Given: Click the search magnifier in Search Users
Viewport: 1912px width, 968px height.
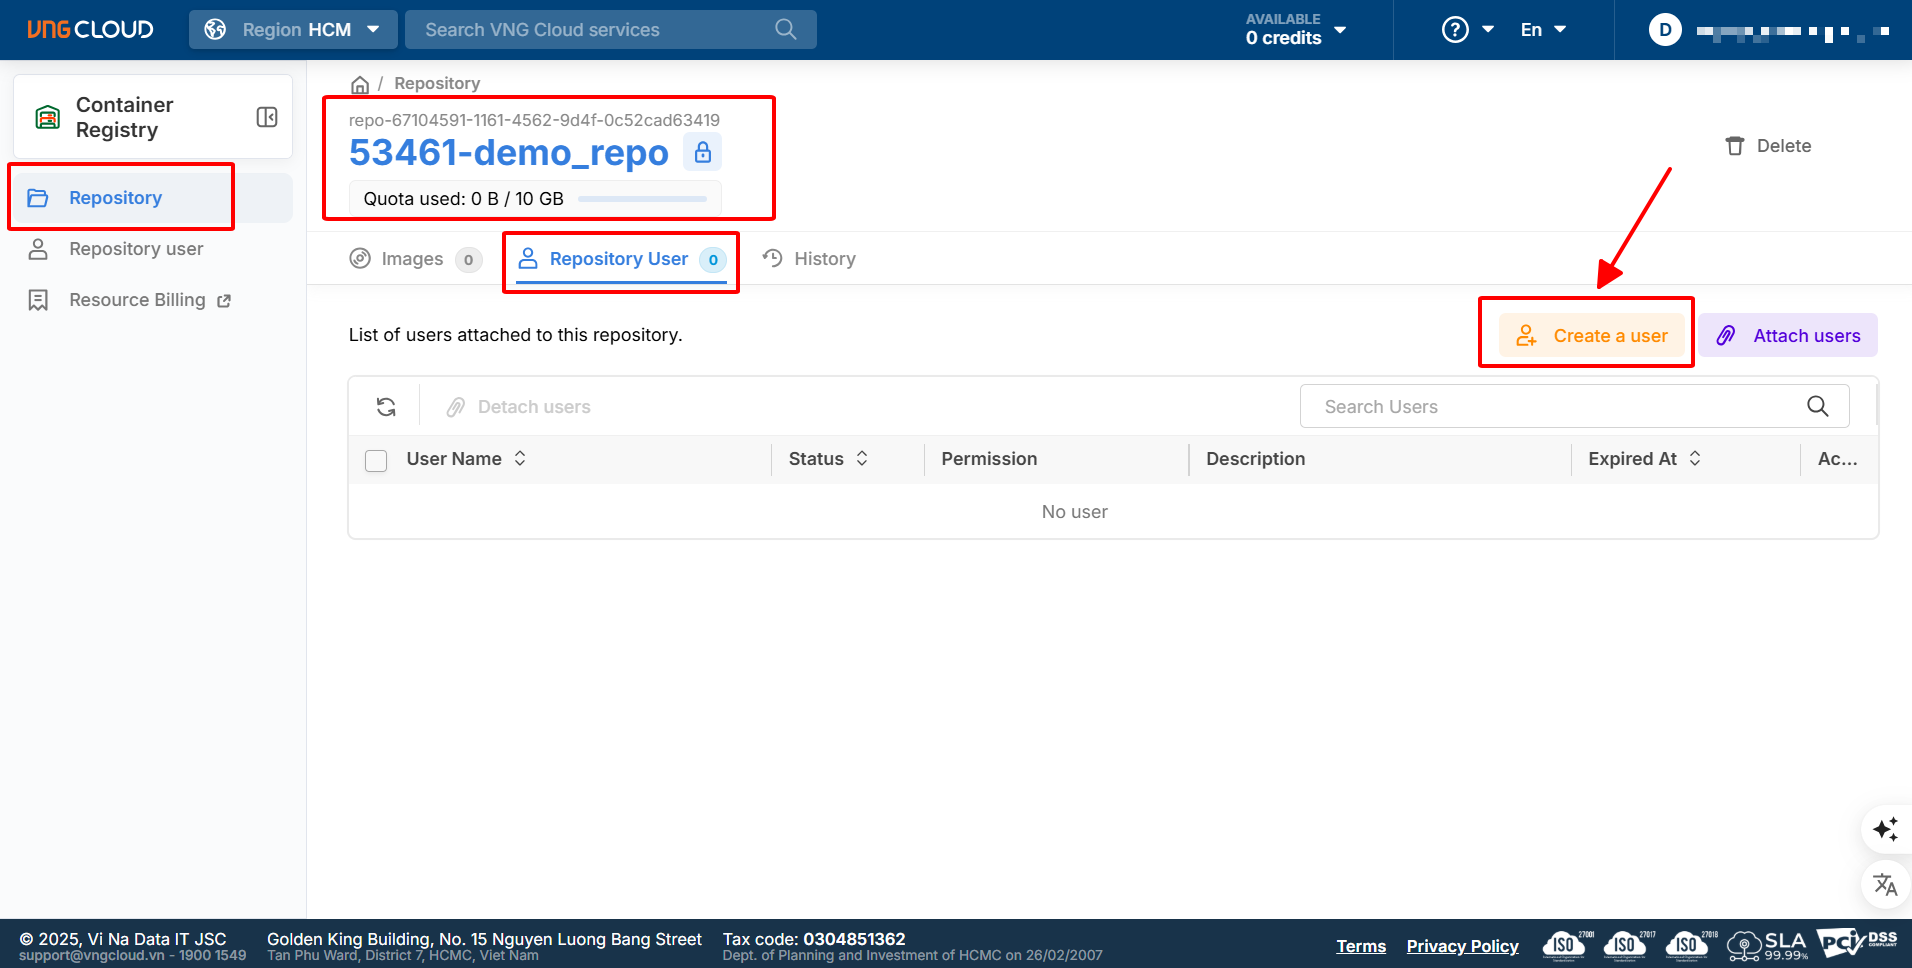Looking at the screenshot, I should coord(1817,406).
